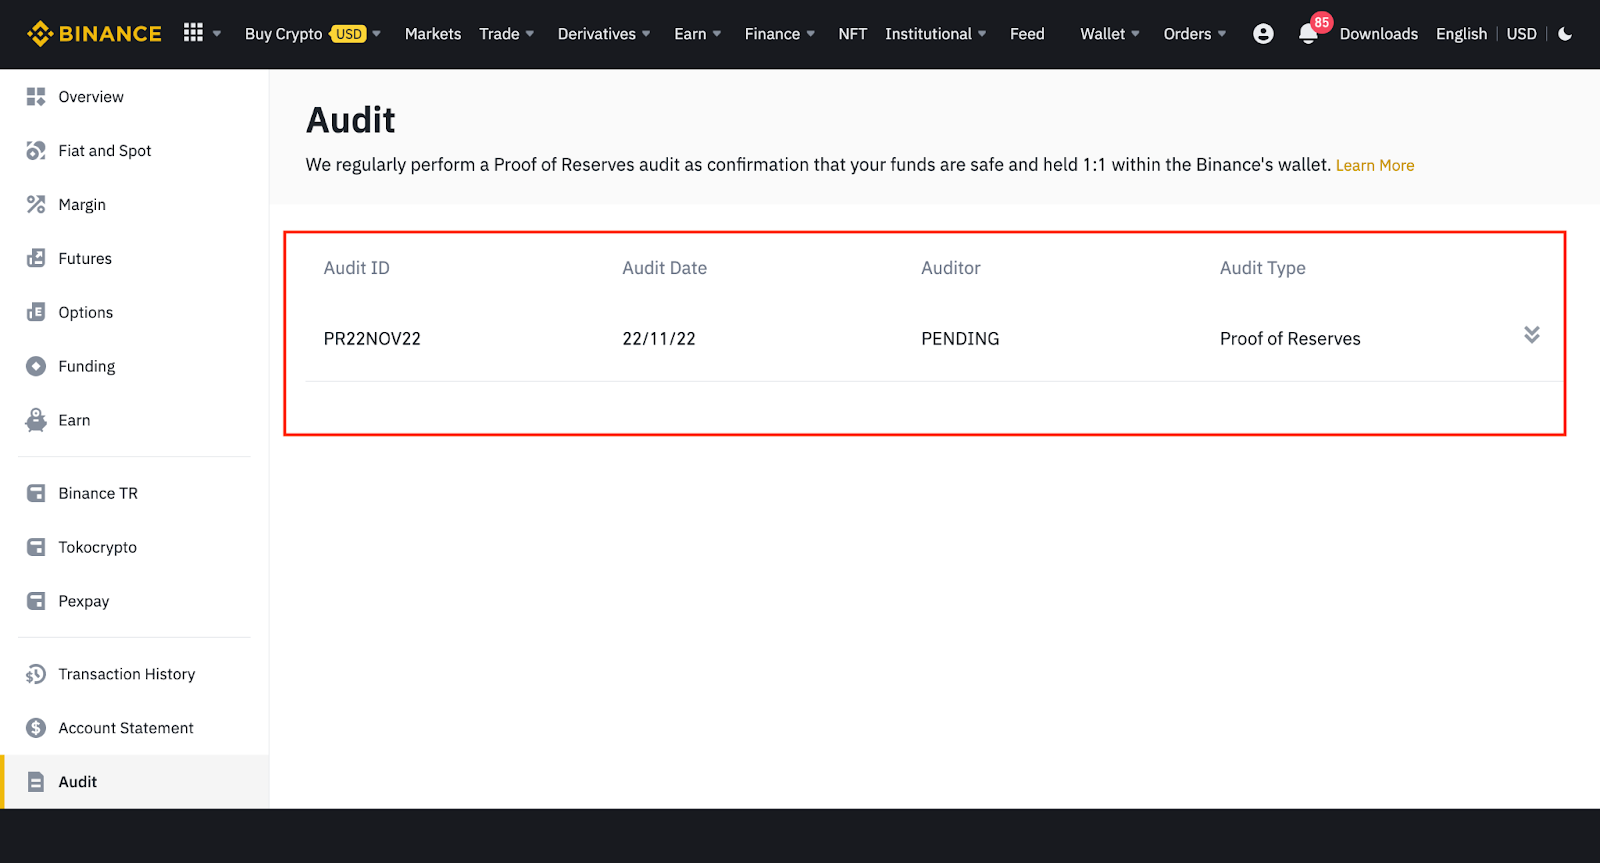Click the Binance TR wallet icon
The image size is (1600, 863).
click(36, 494)
